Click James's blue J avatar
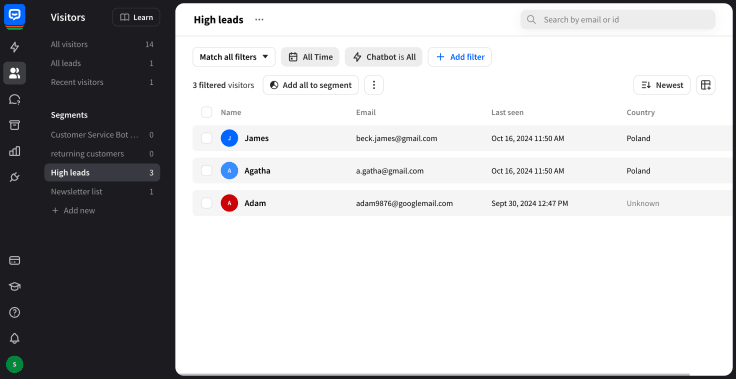Image resolution: width=736 pixels, height=379 pixels. (x=230, y=138)
